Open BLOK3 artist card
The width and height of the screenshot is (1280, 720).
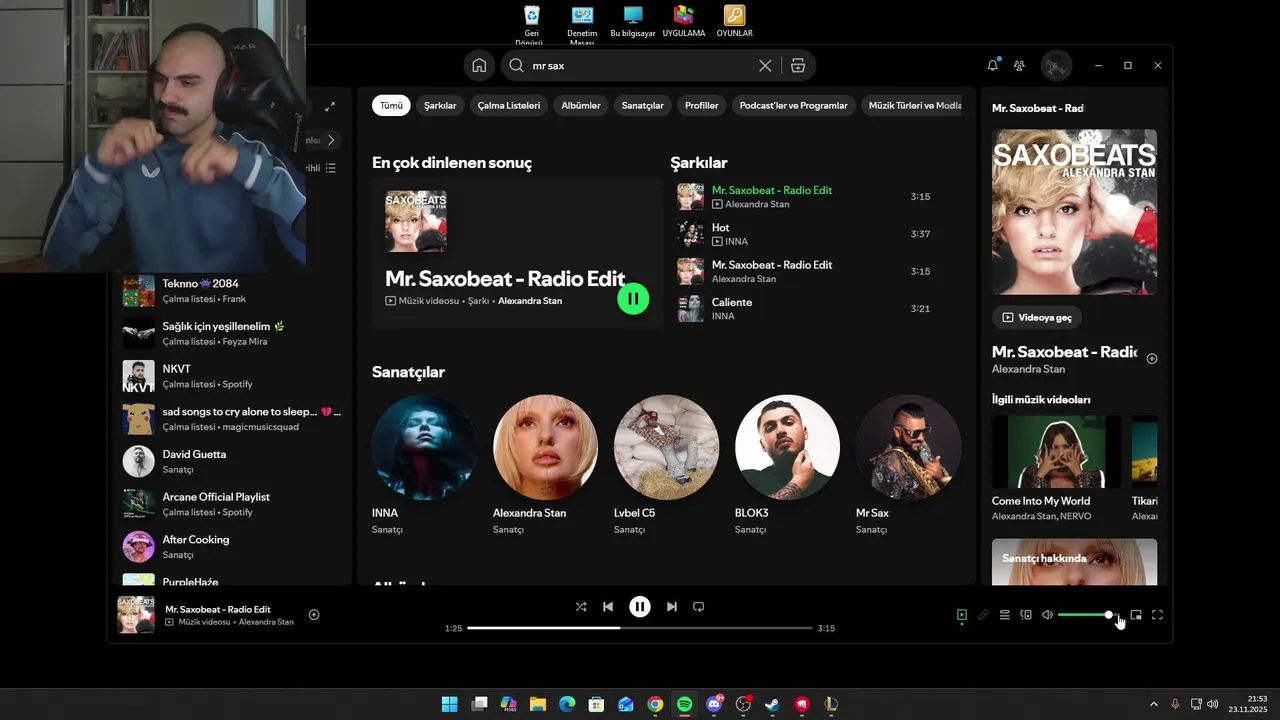(x=787, y=466)
